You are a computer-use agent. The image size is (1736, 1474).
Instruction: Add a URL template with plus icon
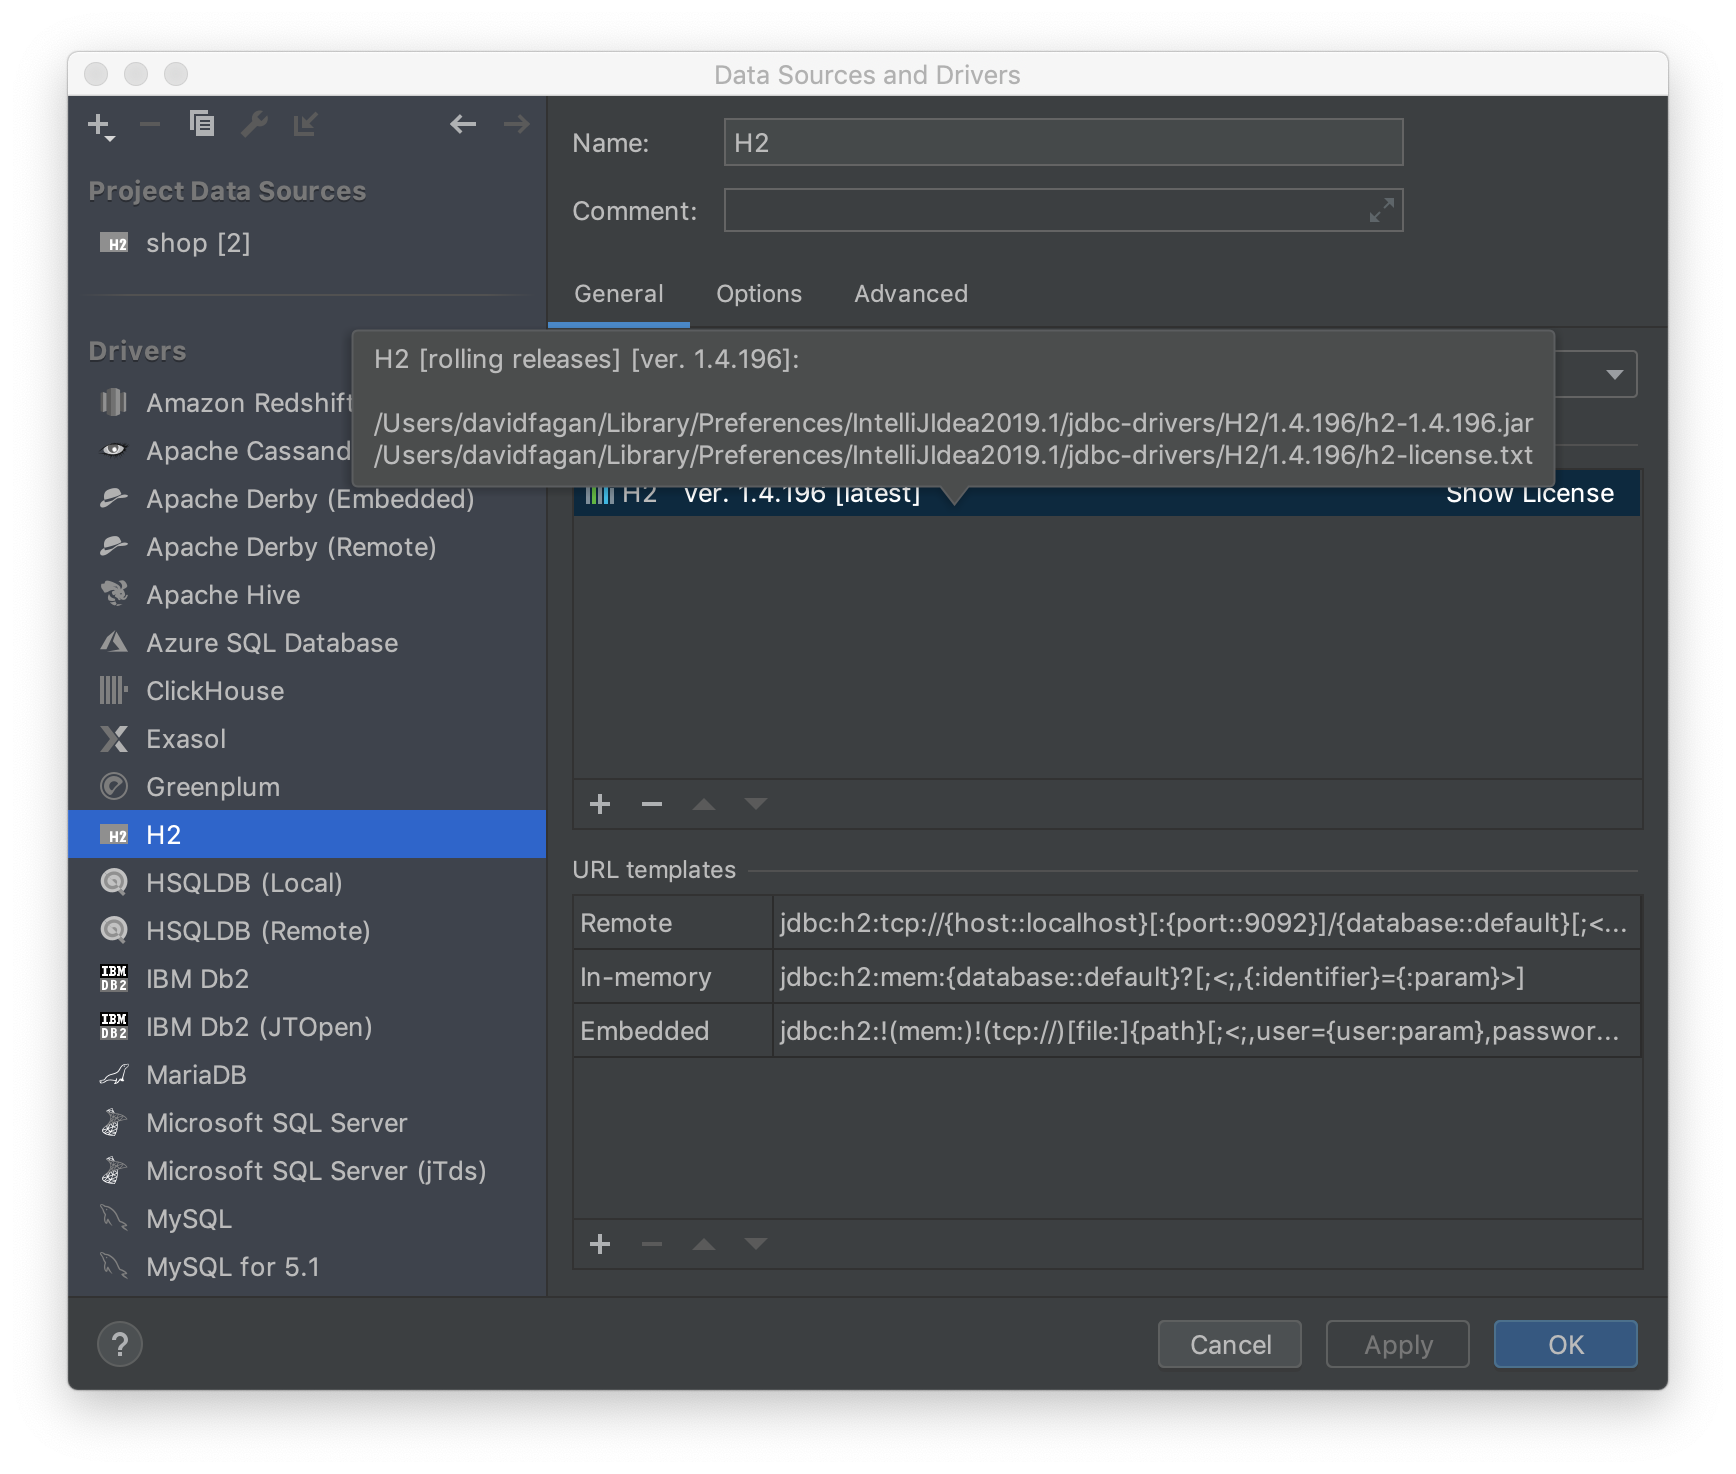click(x=600, y=1244)
